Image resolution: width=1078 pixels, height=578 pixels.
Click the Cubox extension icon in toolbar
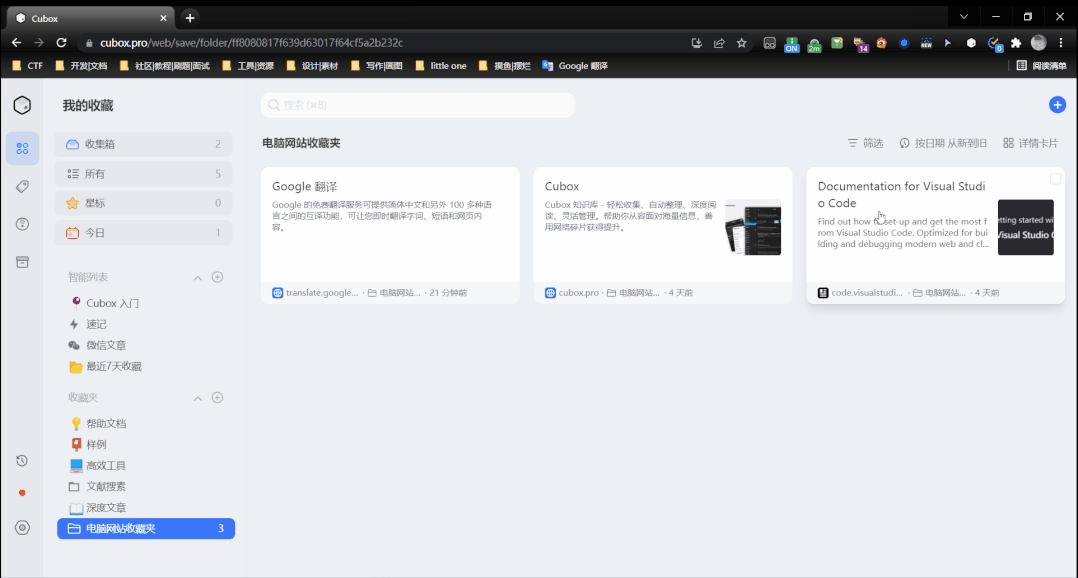(x=971, y=43)
